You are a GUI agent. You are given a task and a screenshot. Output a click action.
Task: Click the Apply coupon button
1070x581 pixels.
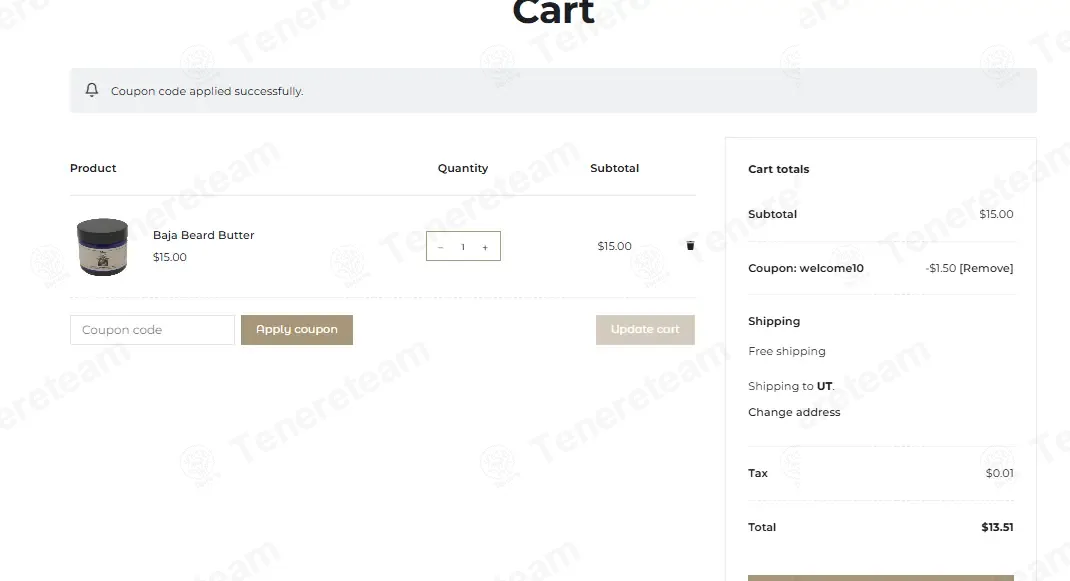tap(297, 330)
